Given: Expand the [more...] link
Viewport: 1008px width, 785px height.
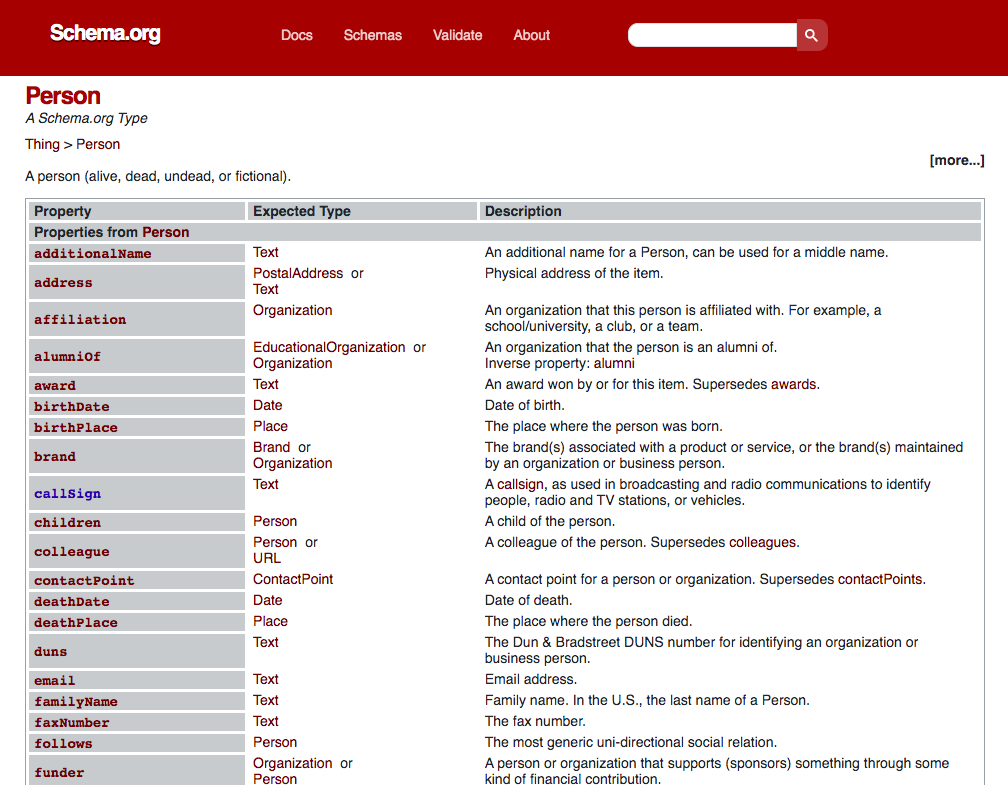Looking at the screenshot, I should point(957,160).
